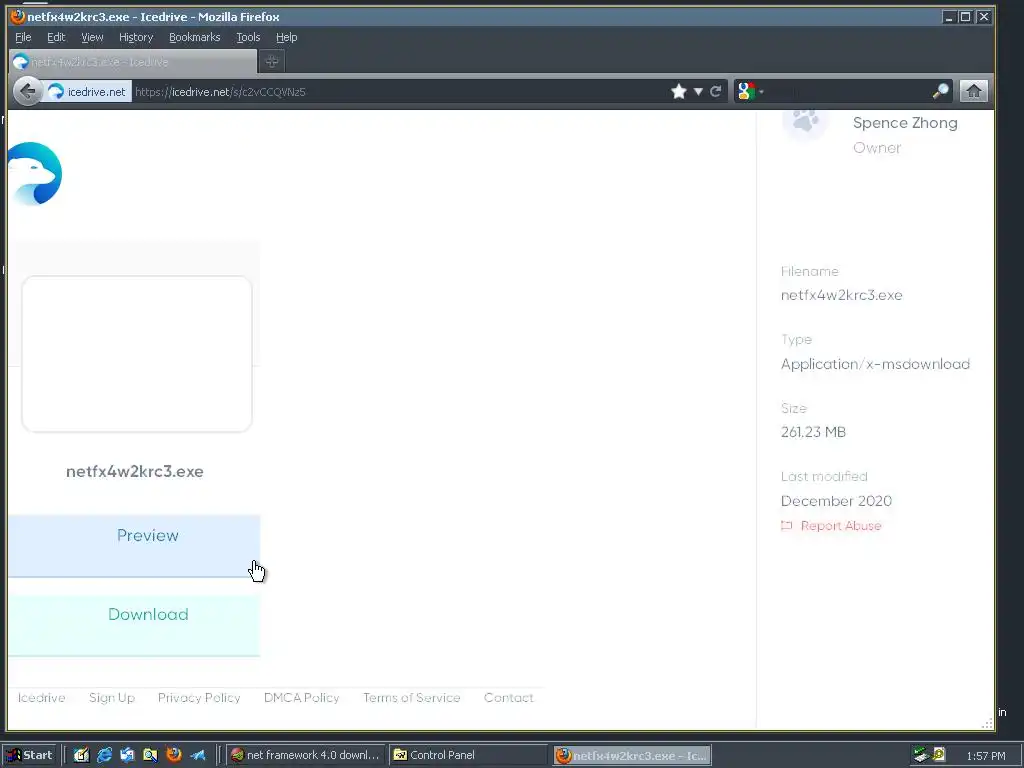Click the network connection tray icon
The image size is (1024, 768).
(x=921, y=755)
